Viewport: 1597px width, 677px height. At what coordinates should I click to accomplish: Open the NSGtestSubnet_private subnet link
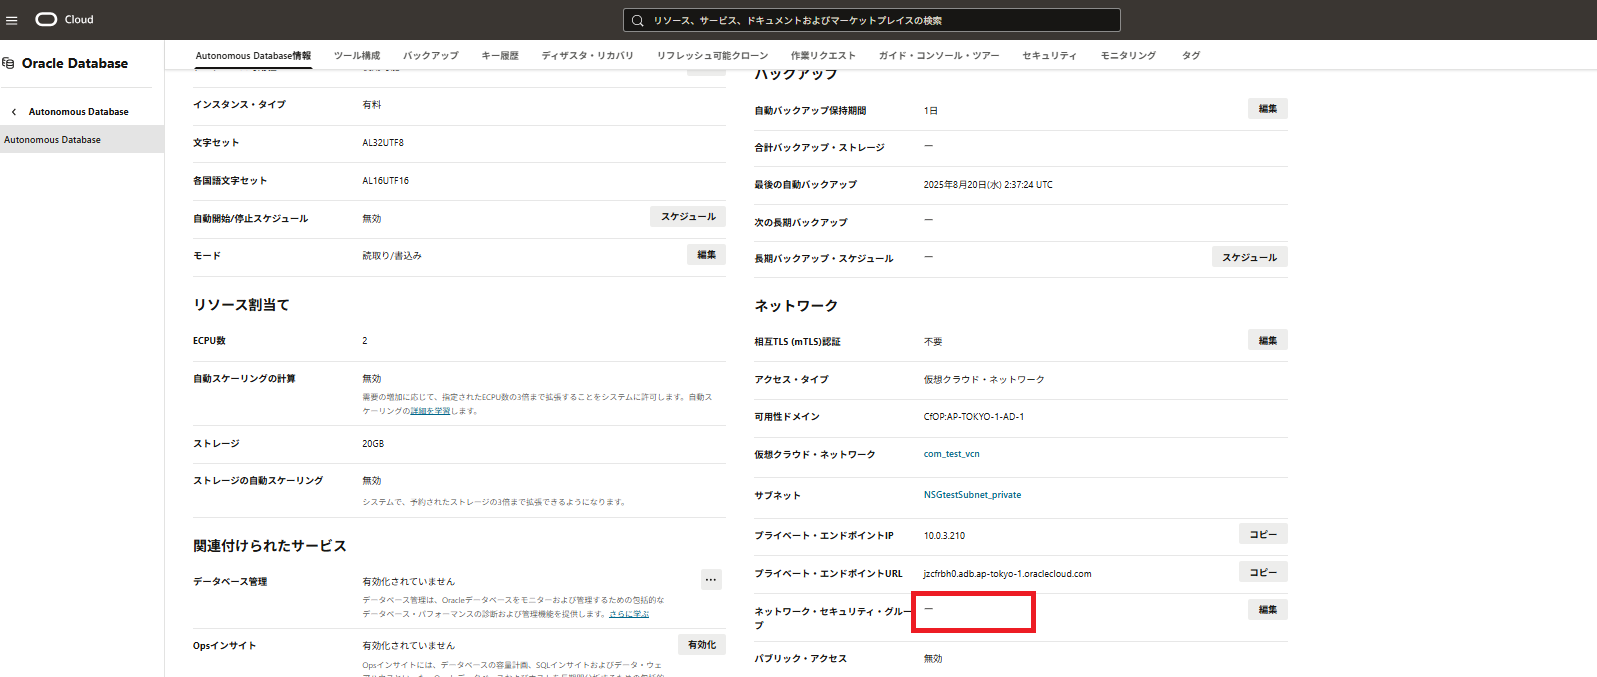coord(972,495)
